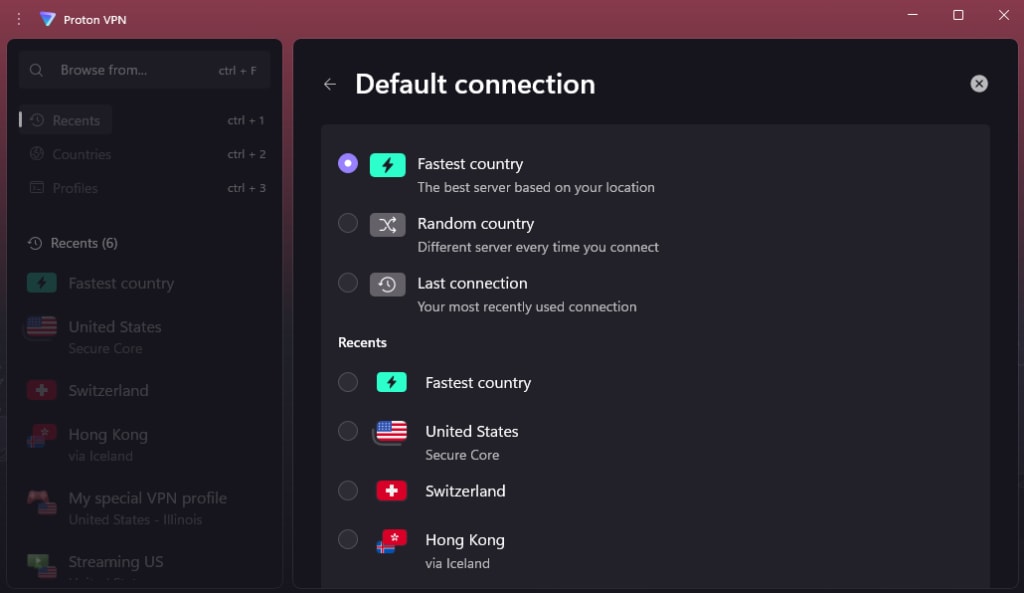Select United States Secure Core radio button
The image size is (1024, 593).
(348, 431)
